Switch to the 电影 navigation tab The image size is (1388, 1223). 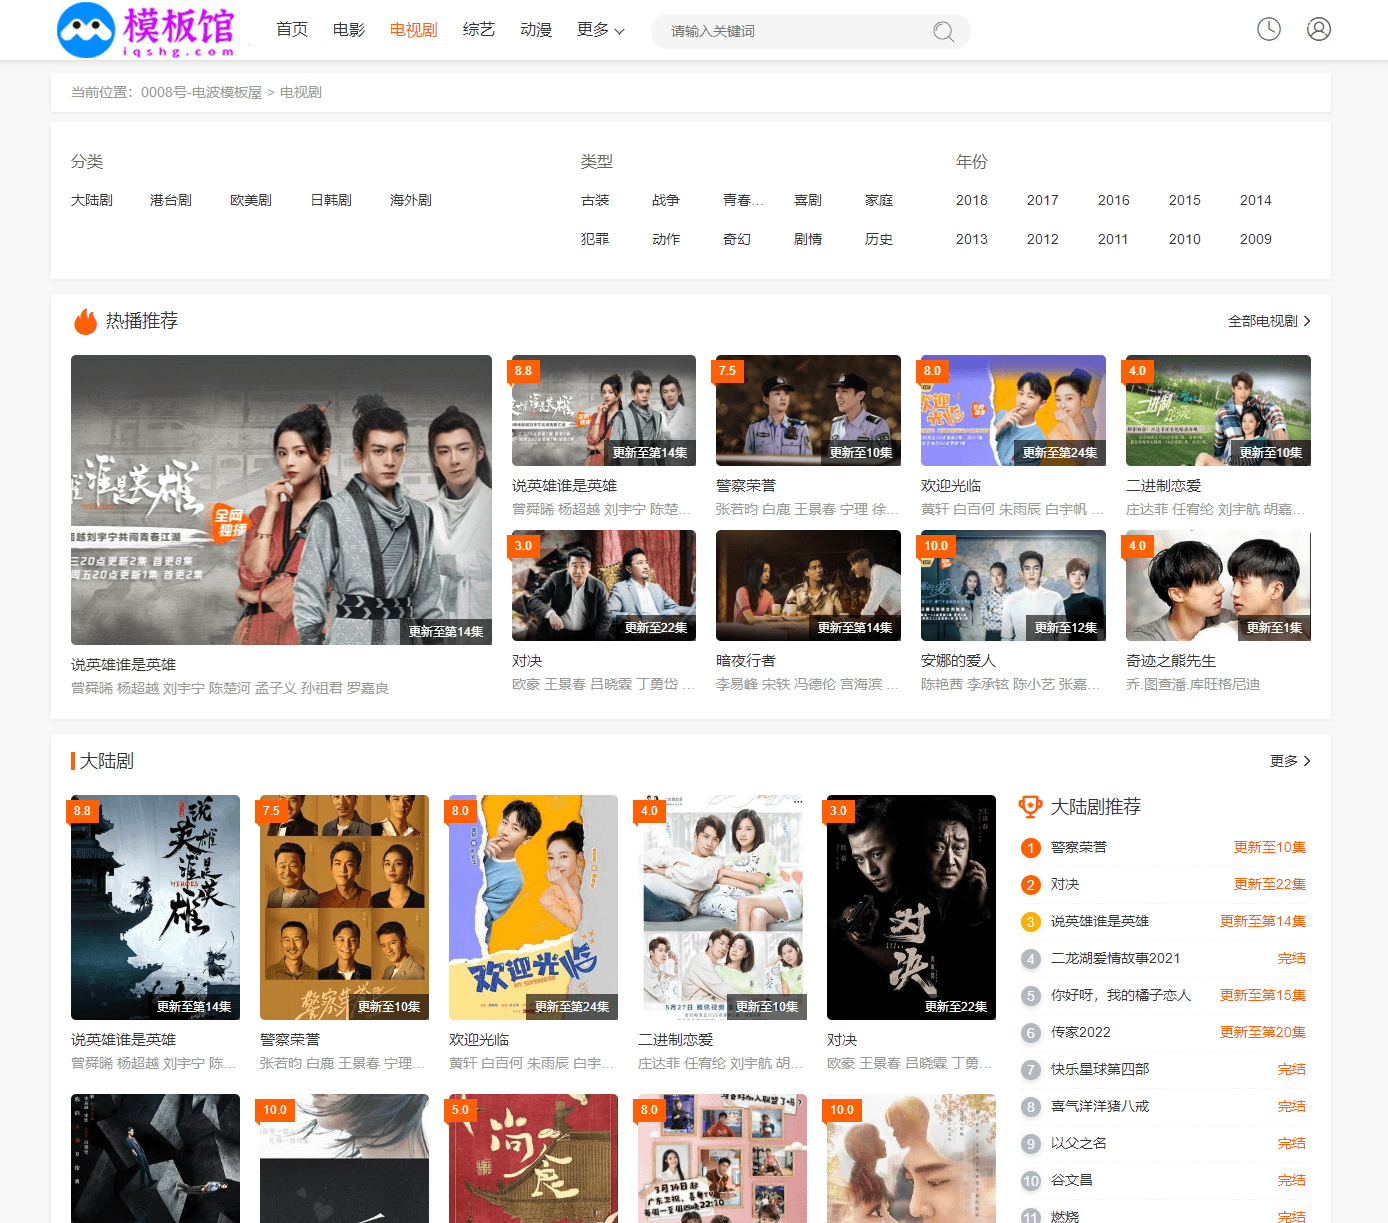coord(349,30)
